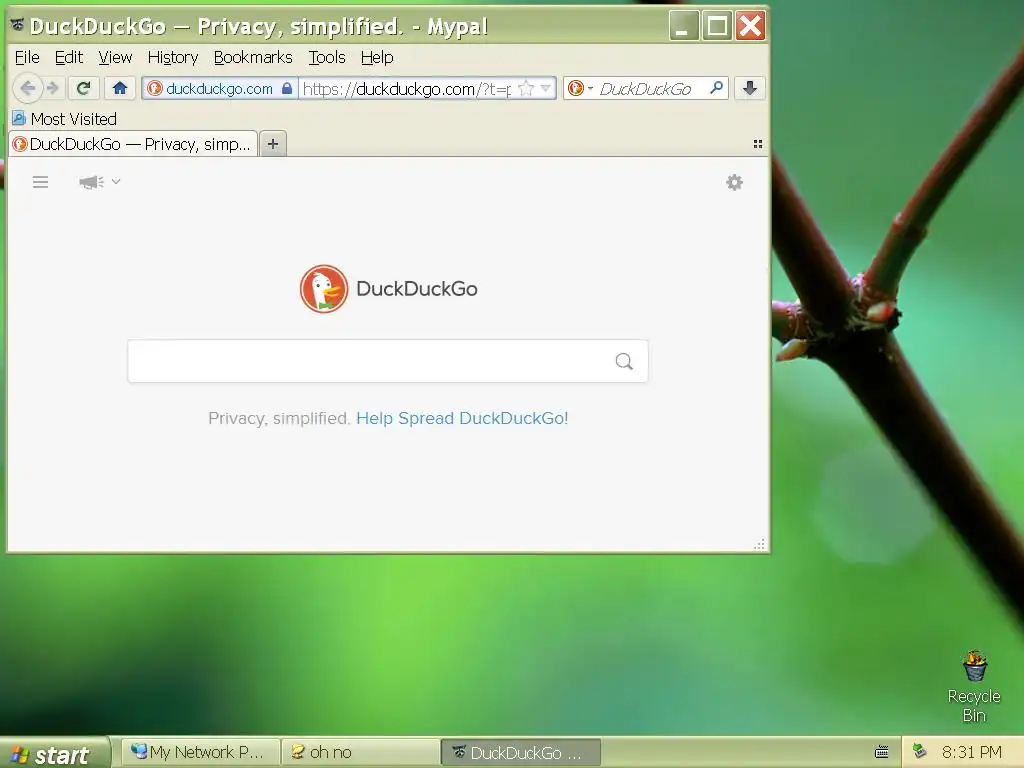The height and width of the screenshot is (768, 1024).
Task: Open the History menu
Action: 172,57
